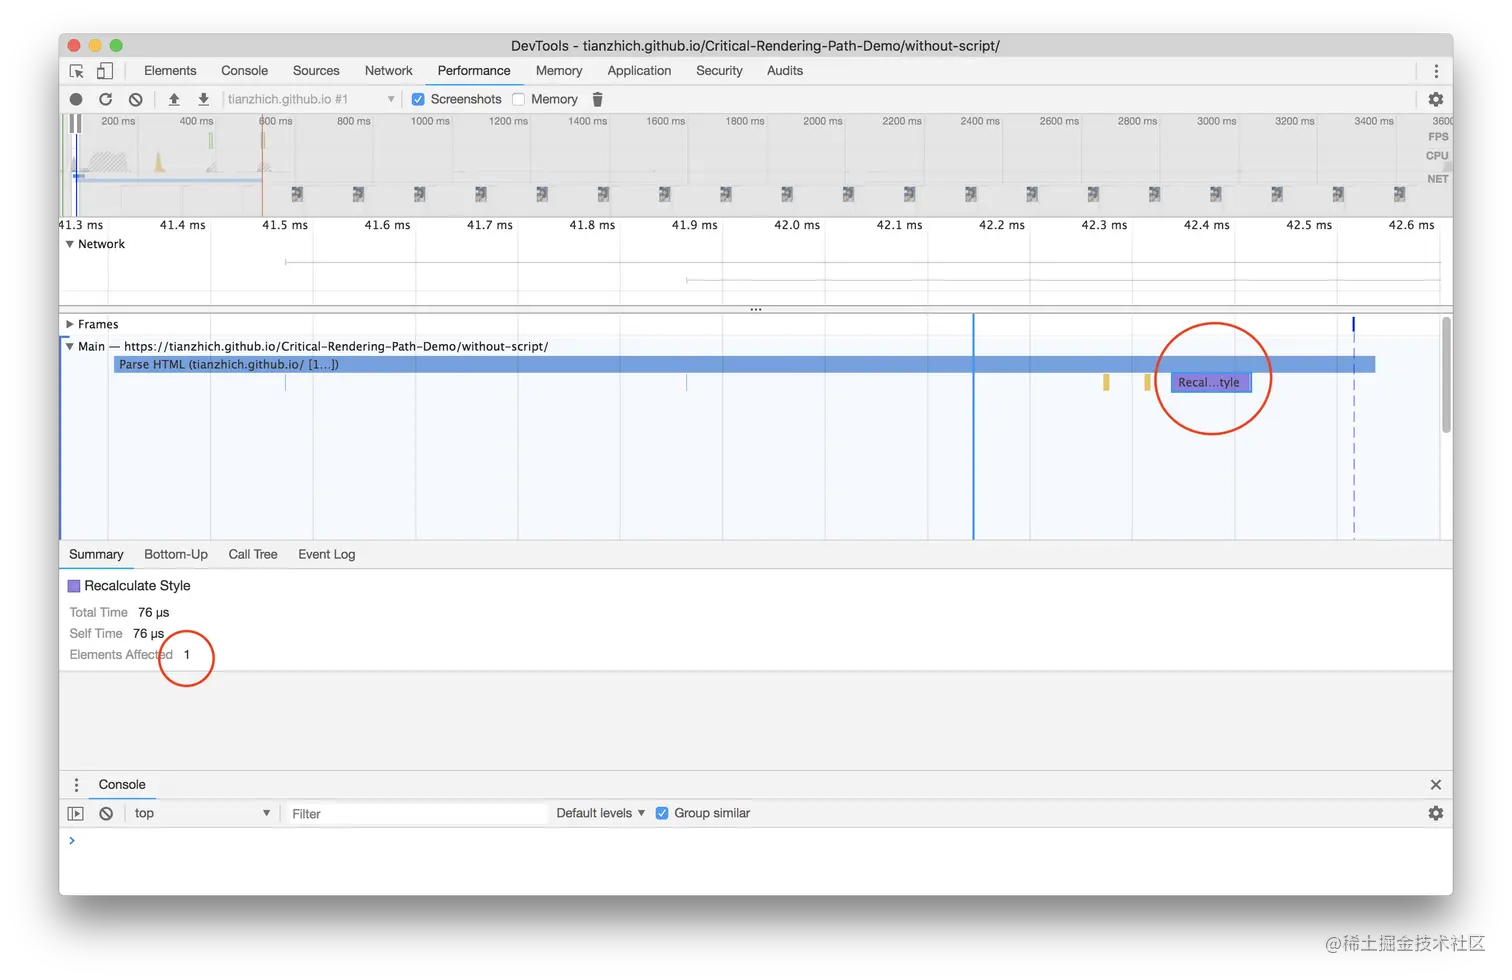Open DevTools three-dot customize menu
This screenshot has width=1512, height=980.
tap(1436, 71)
